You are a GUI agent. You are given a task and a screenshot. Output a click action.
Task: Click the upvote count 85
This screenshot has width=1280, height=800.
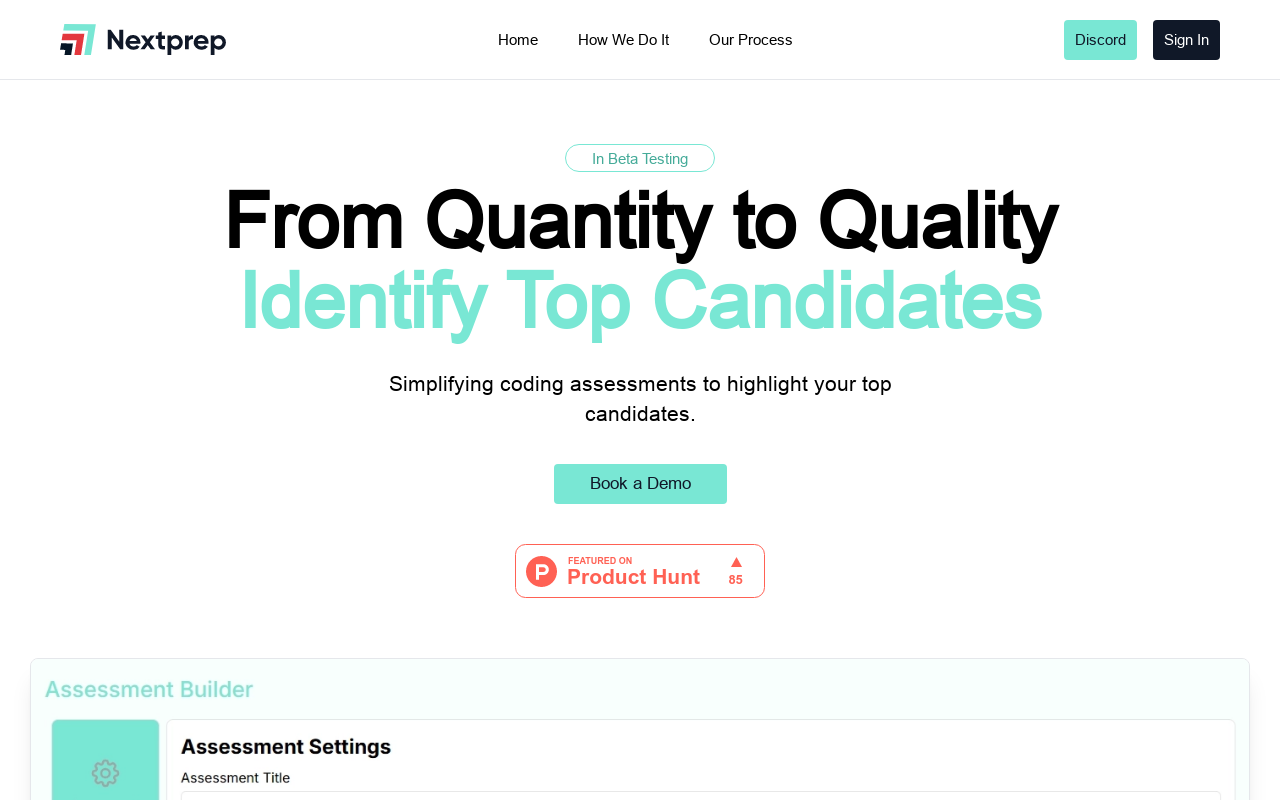coord(736,580)
